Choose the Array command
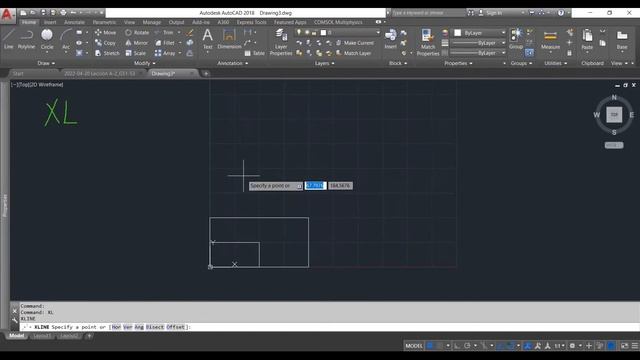The height and width of the screenshot is (360, 640). pyautogui.click(x=165, y=53)
